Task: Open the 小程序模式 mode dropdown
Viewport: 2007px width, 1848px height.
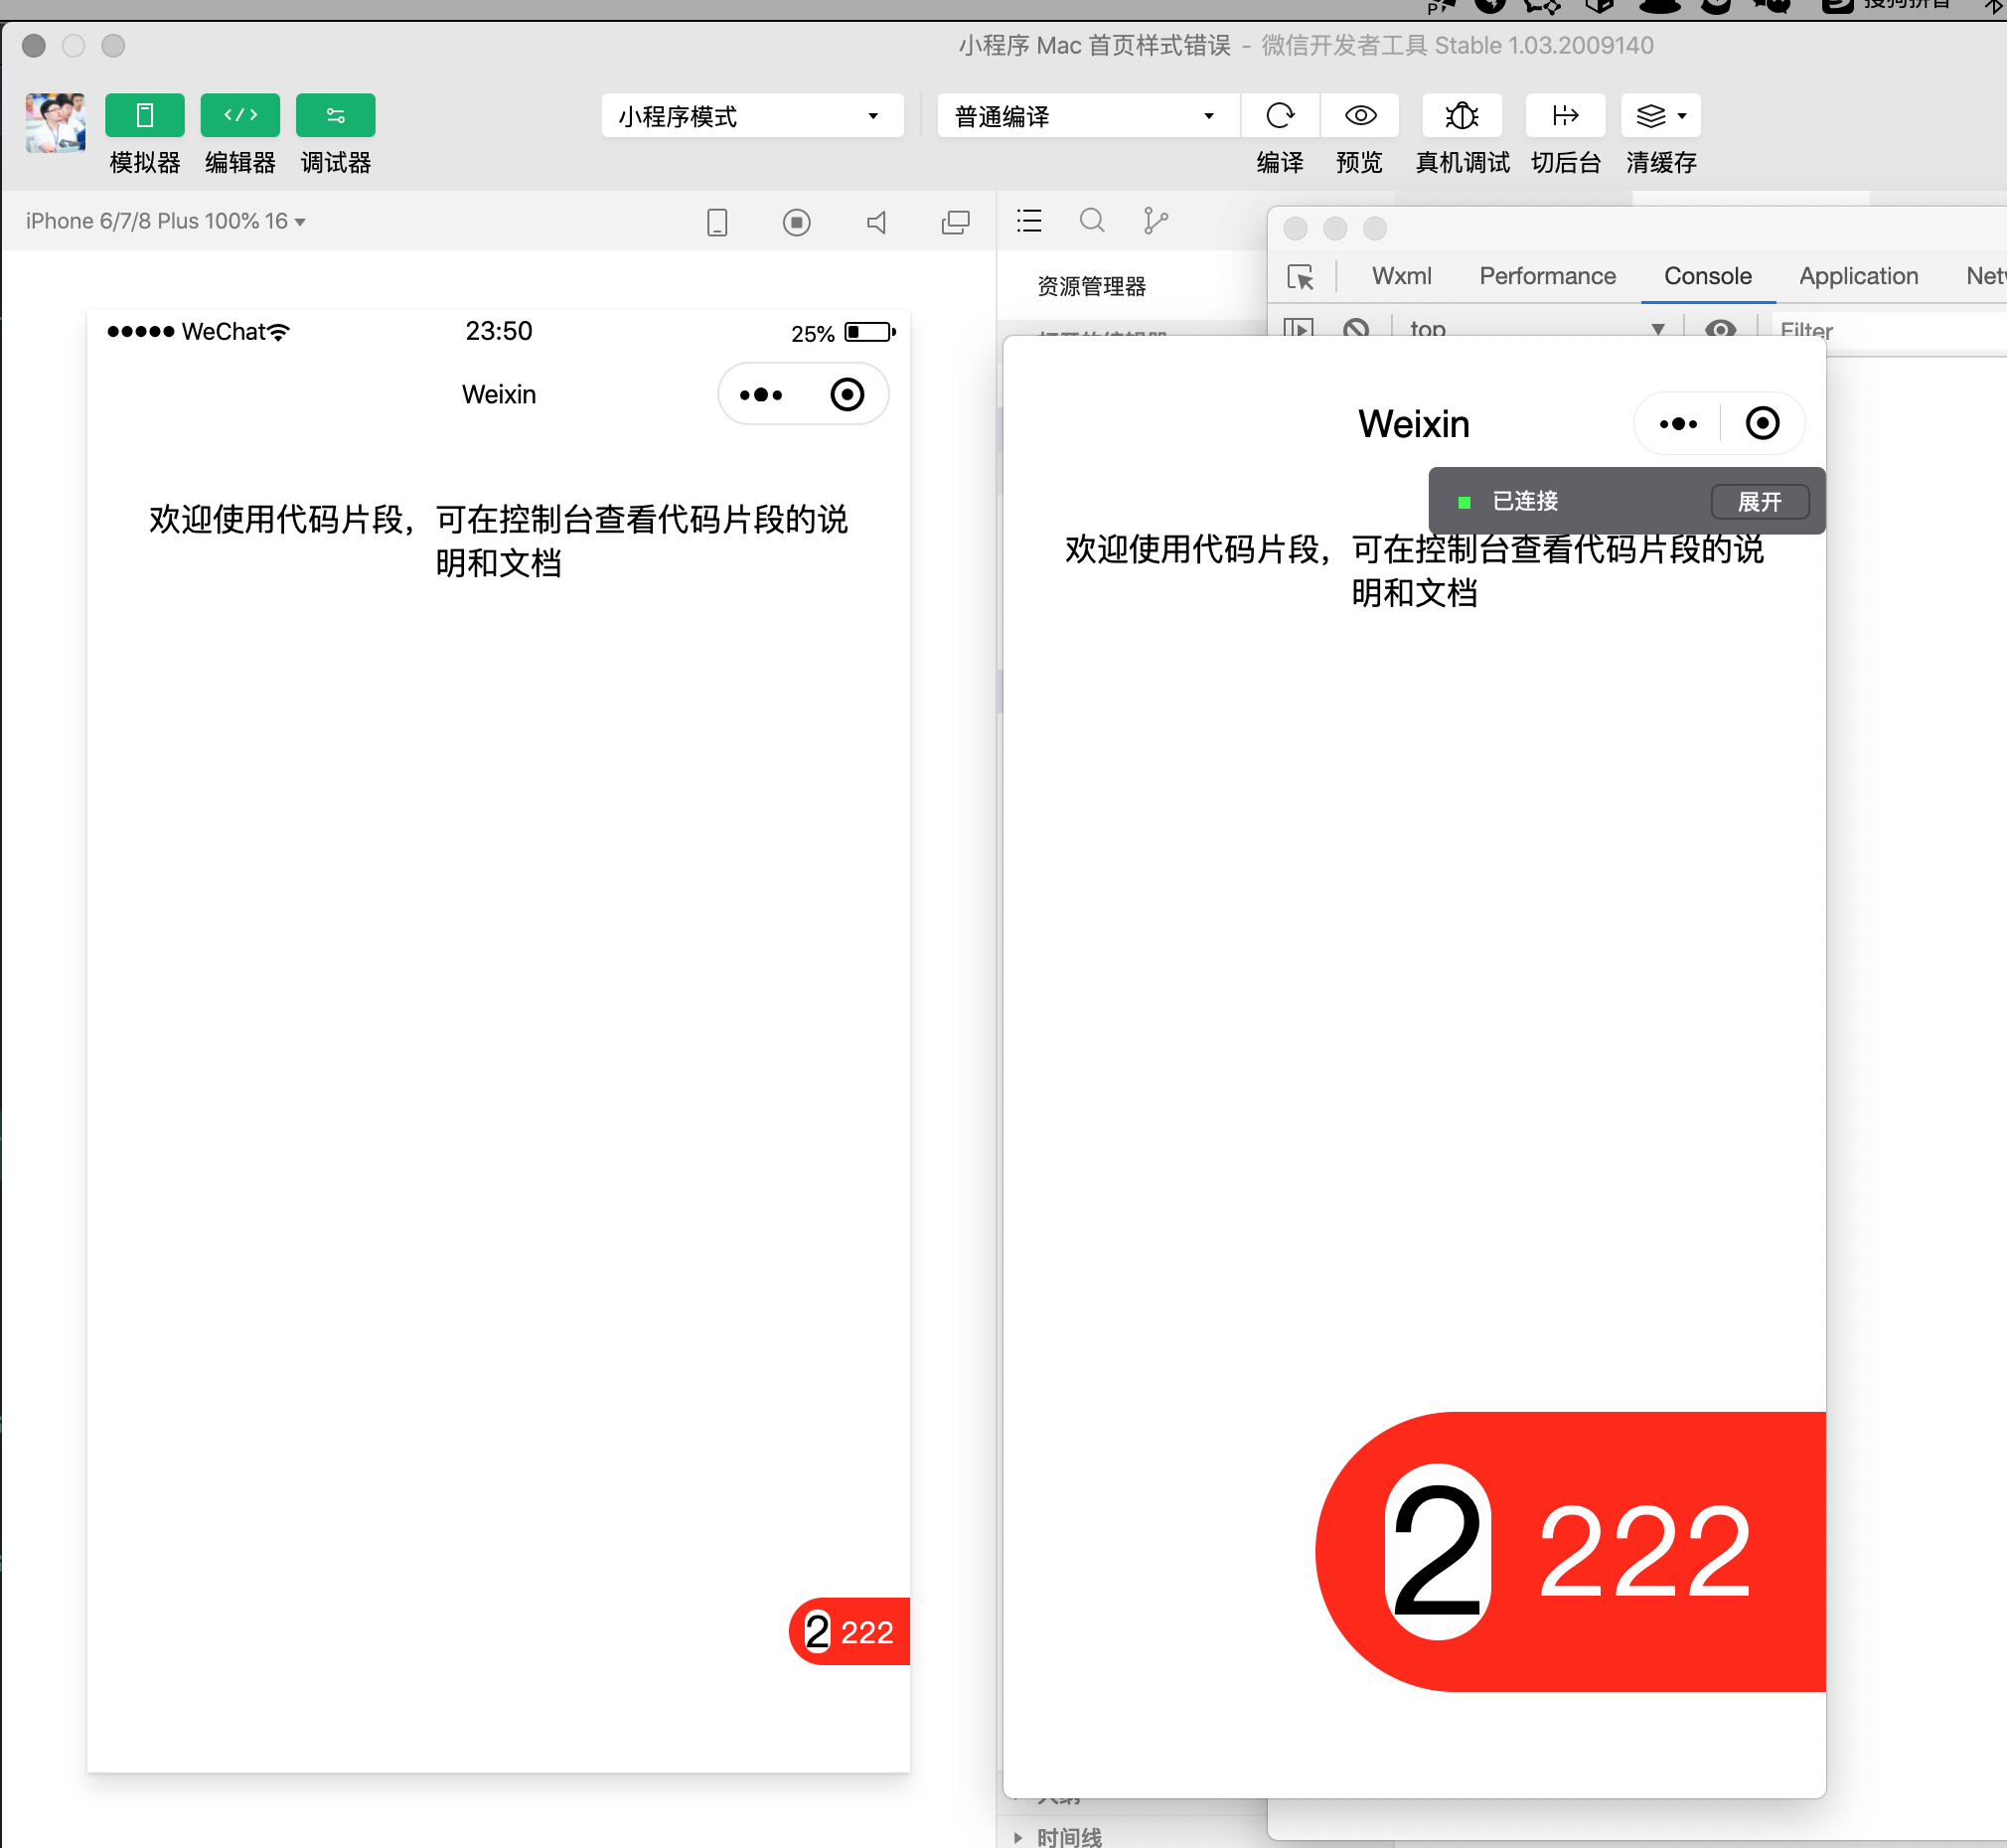Action: [751, 116]
